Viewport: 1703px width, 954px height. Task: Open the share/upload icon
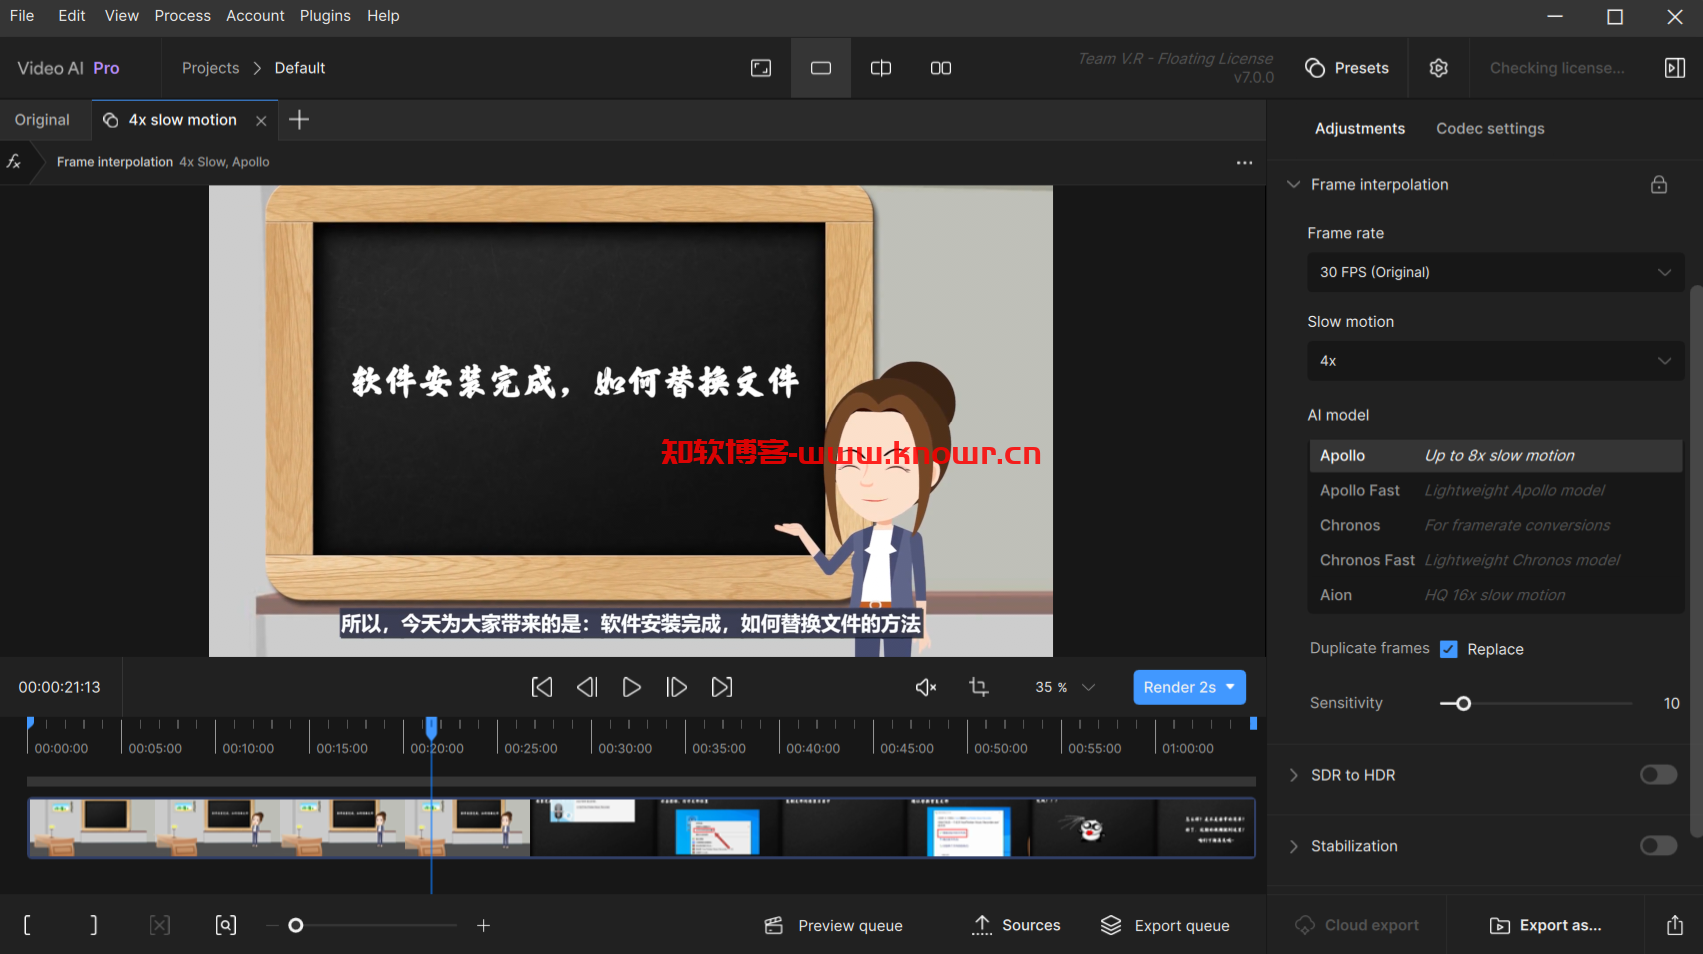[x=1675, y=925]
